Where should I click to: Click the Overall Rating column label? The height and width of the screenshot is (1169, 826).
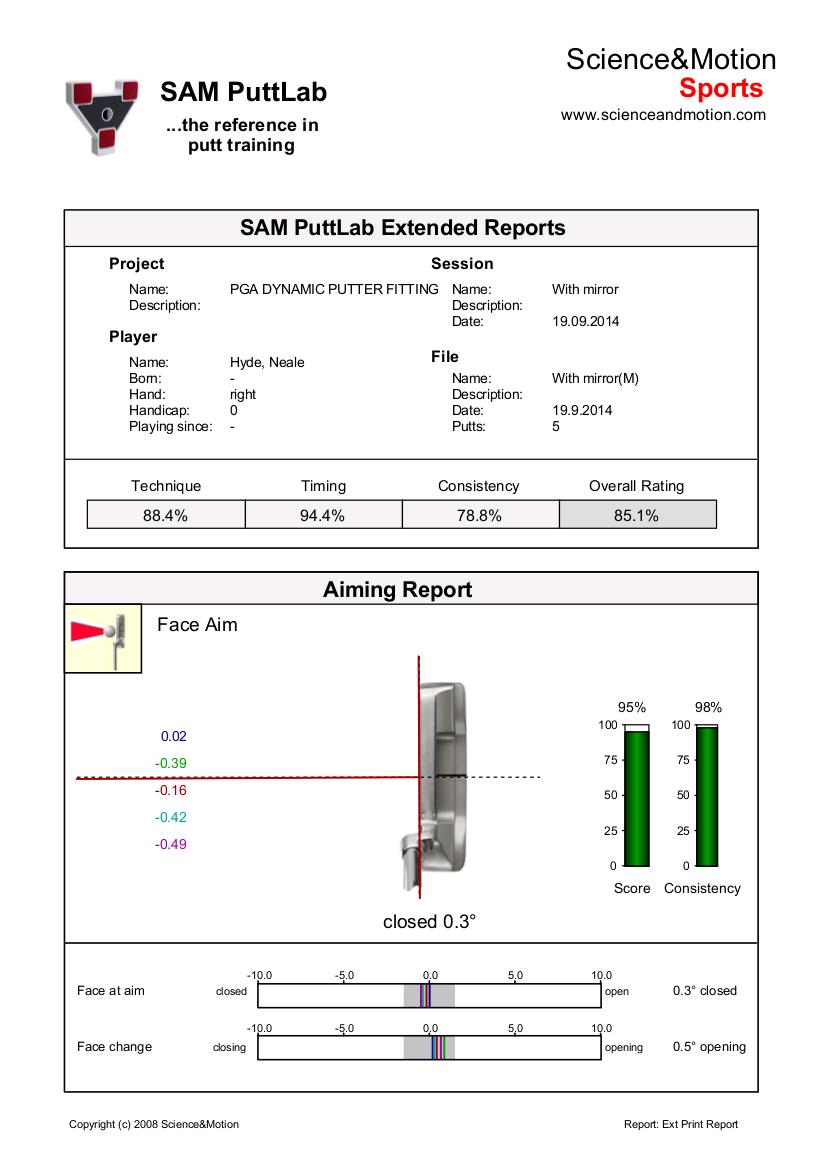click(637, 486)
